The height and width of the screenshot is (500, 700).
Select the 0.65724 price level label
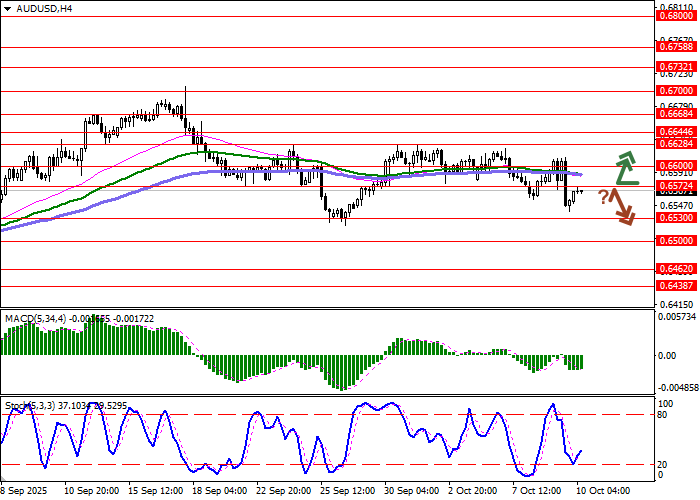pos(676,185)
